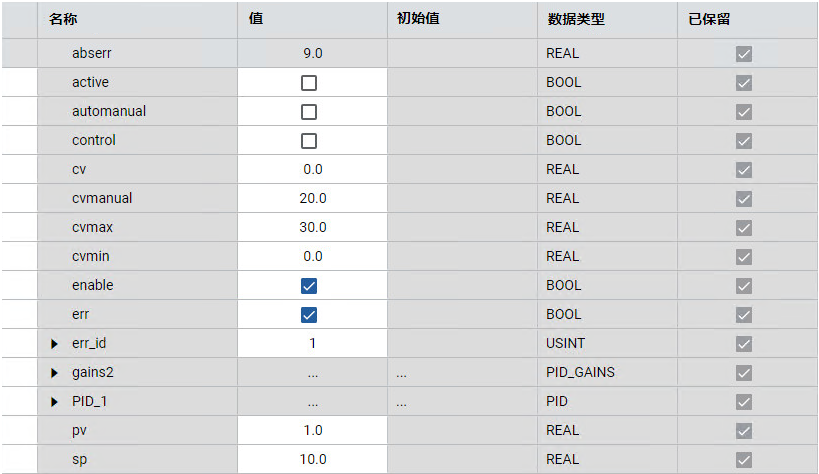
Task: Click the 已保留 column header
Action: (x=709, y=19)
